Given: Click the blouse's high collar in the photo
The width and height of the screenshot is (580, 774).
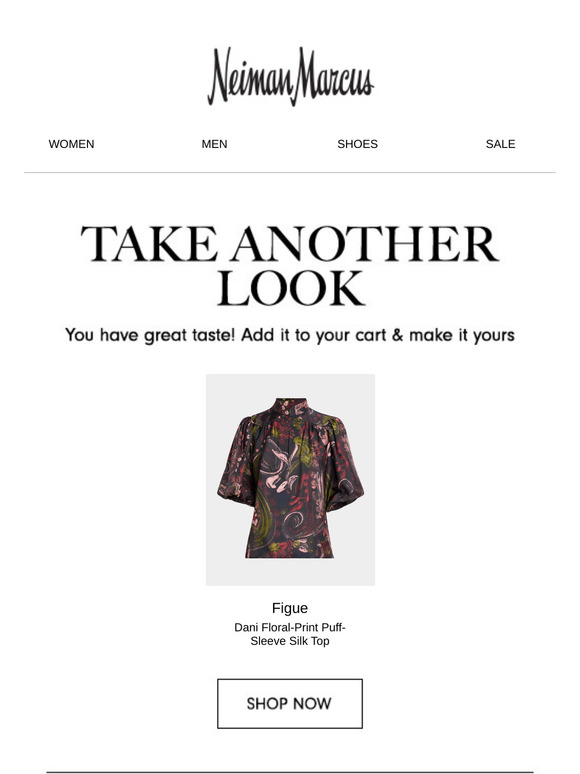Looking at the screenshot, I should click(x=286, y=405).
